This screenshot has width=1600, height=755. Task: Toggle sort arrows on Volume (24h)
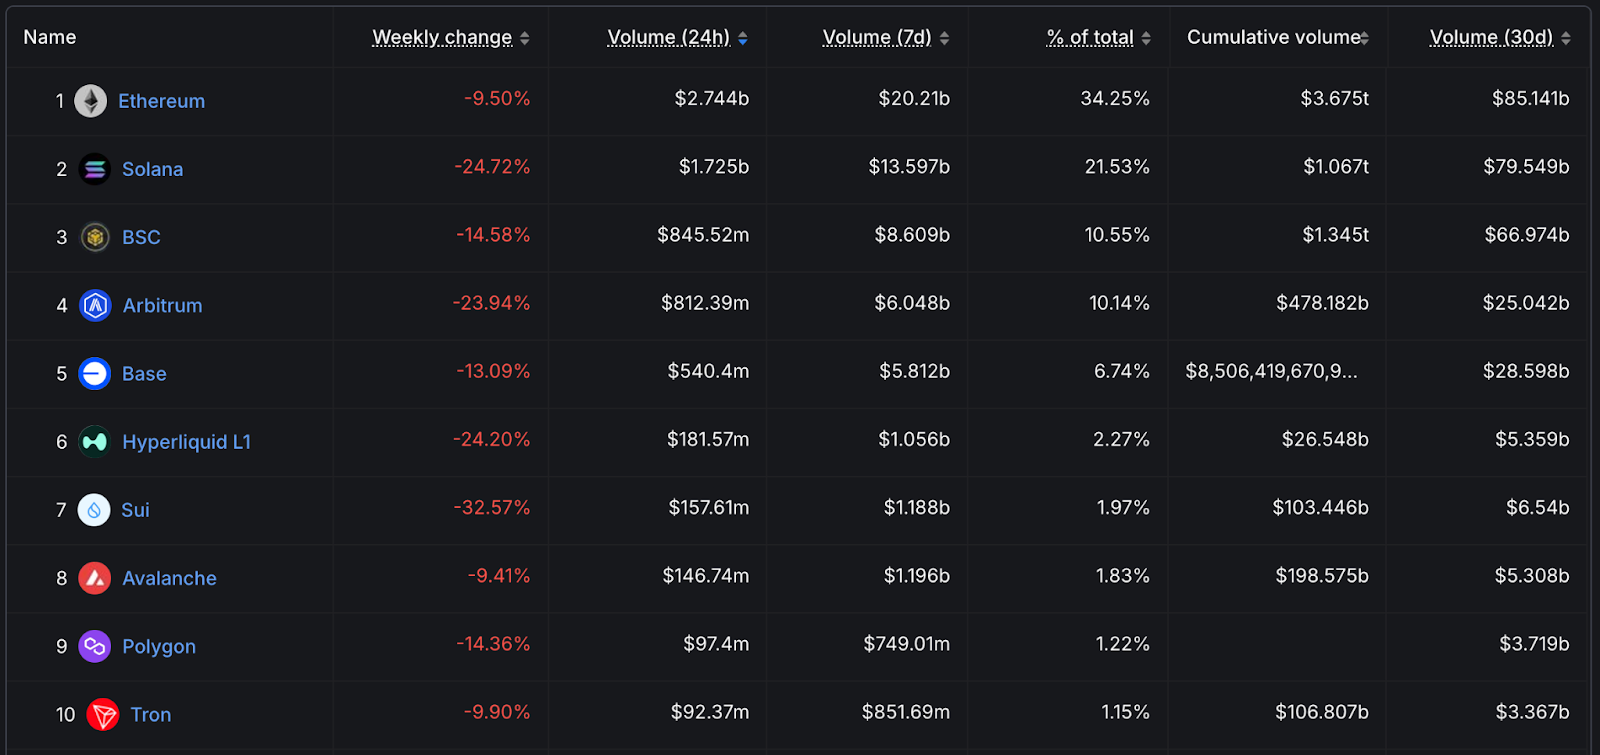(x=743, y=38)
